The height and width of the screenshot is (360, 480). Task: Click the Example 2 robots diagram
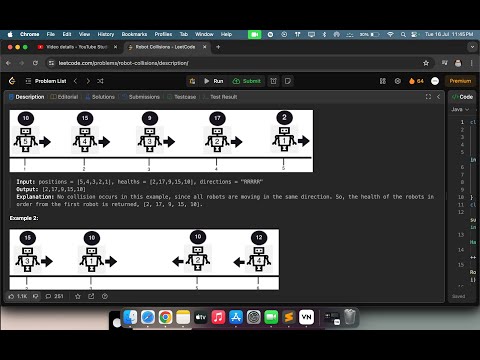click(144, 259)
